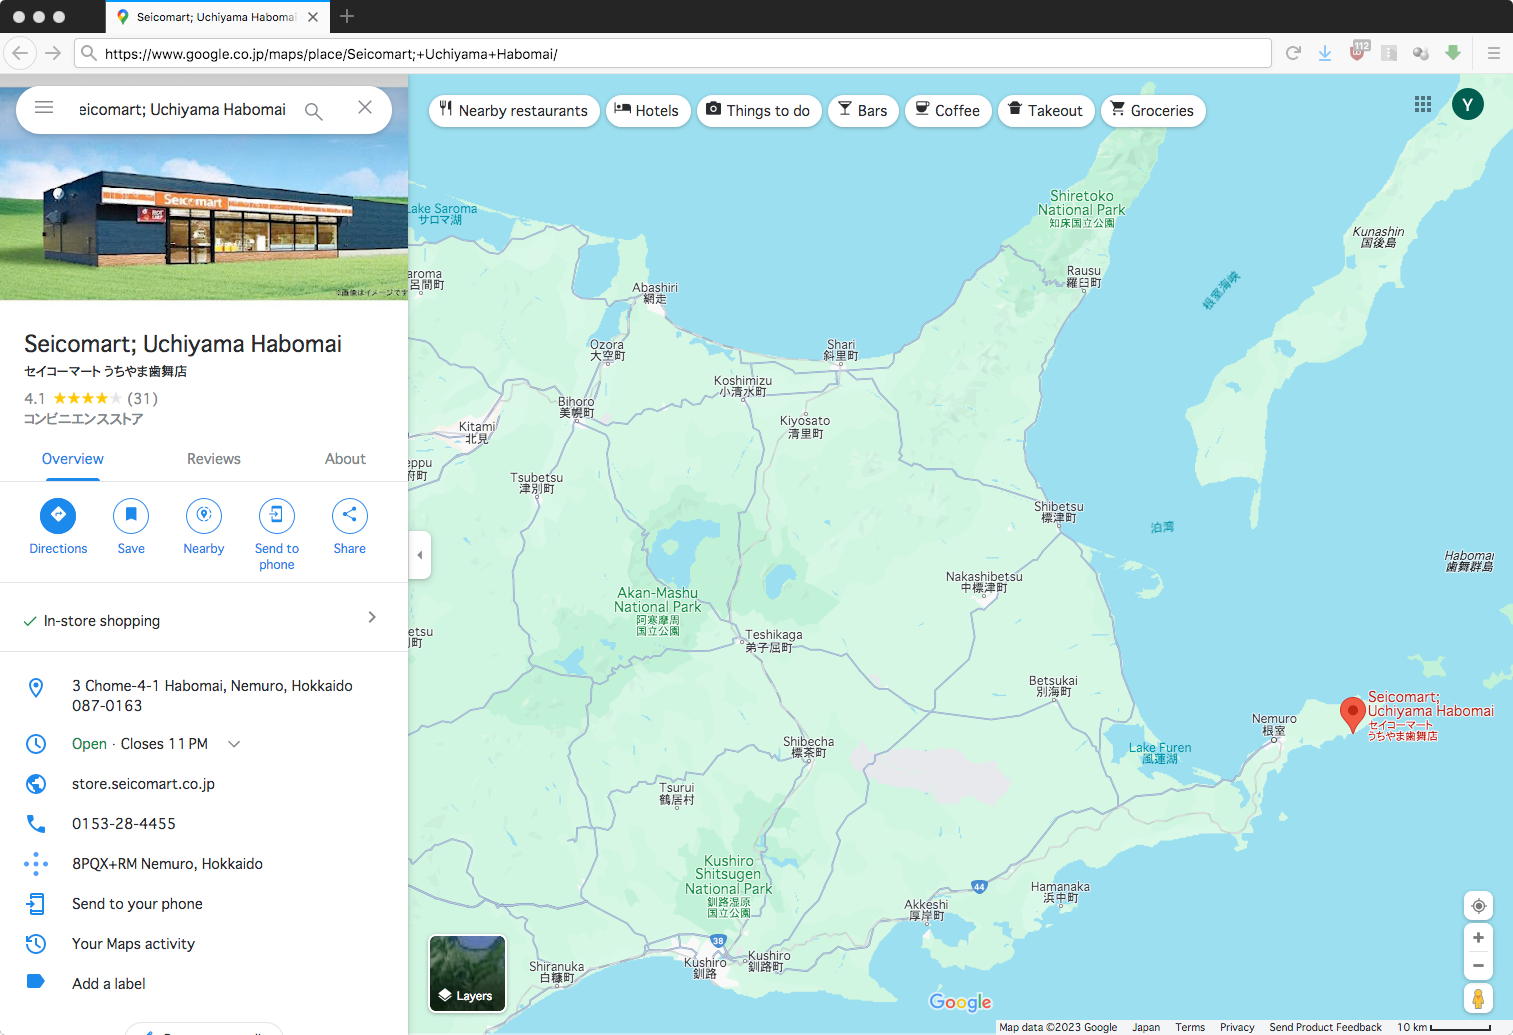Save this place with bookmark icon
Screen dimensions: 1513x1035
pos(131,515)
